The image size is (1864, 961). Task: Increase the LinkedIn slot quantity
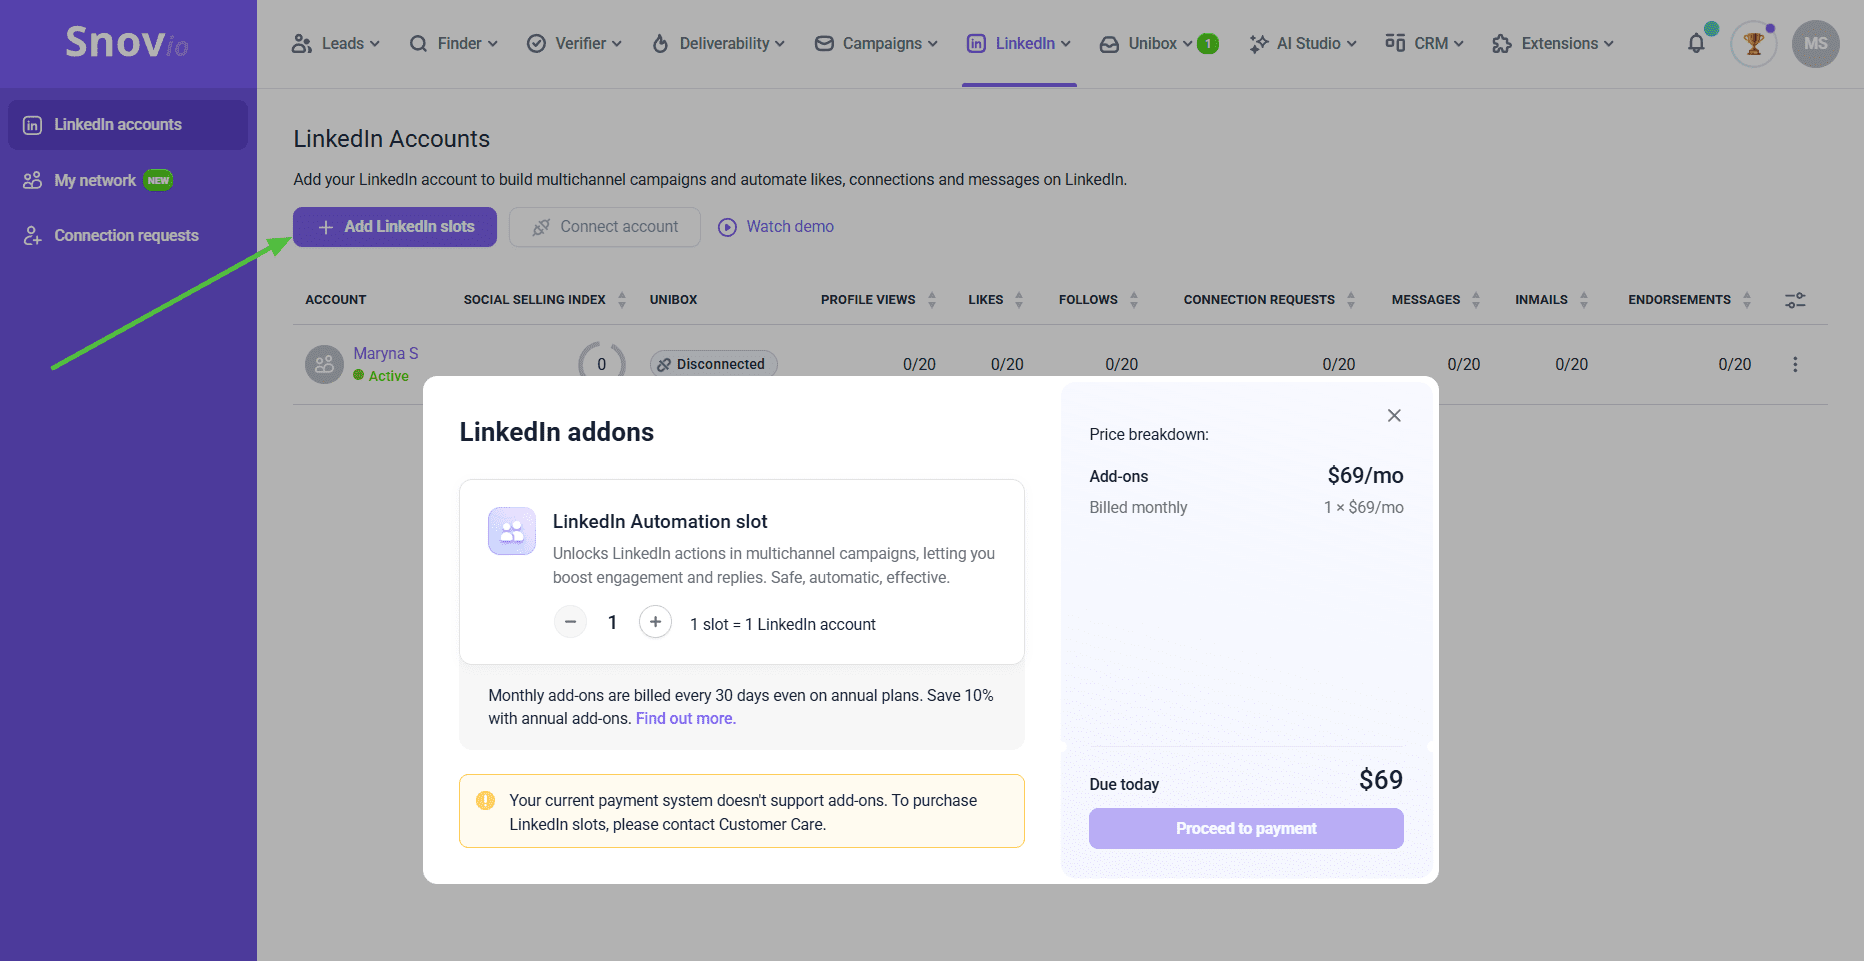click(655, 622)
